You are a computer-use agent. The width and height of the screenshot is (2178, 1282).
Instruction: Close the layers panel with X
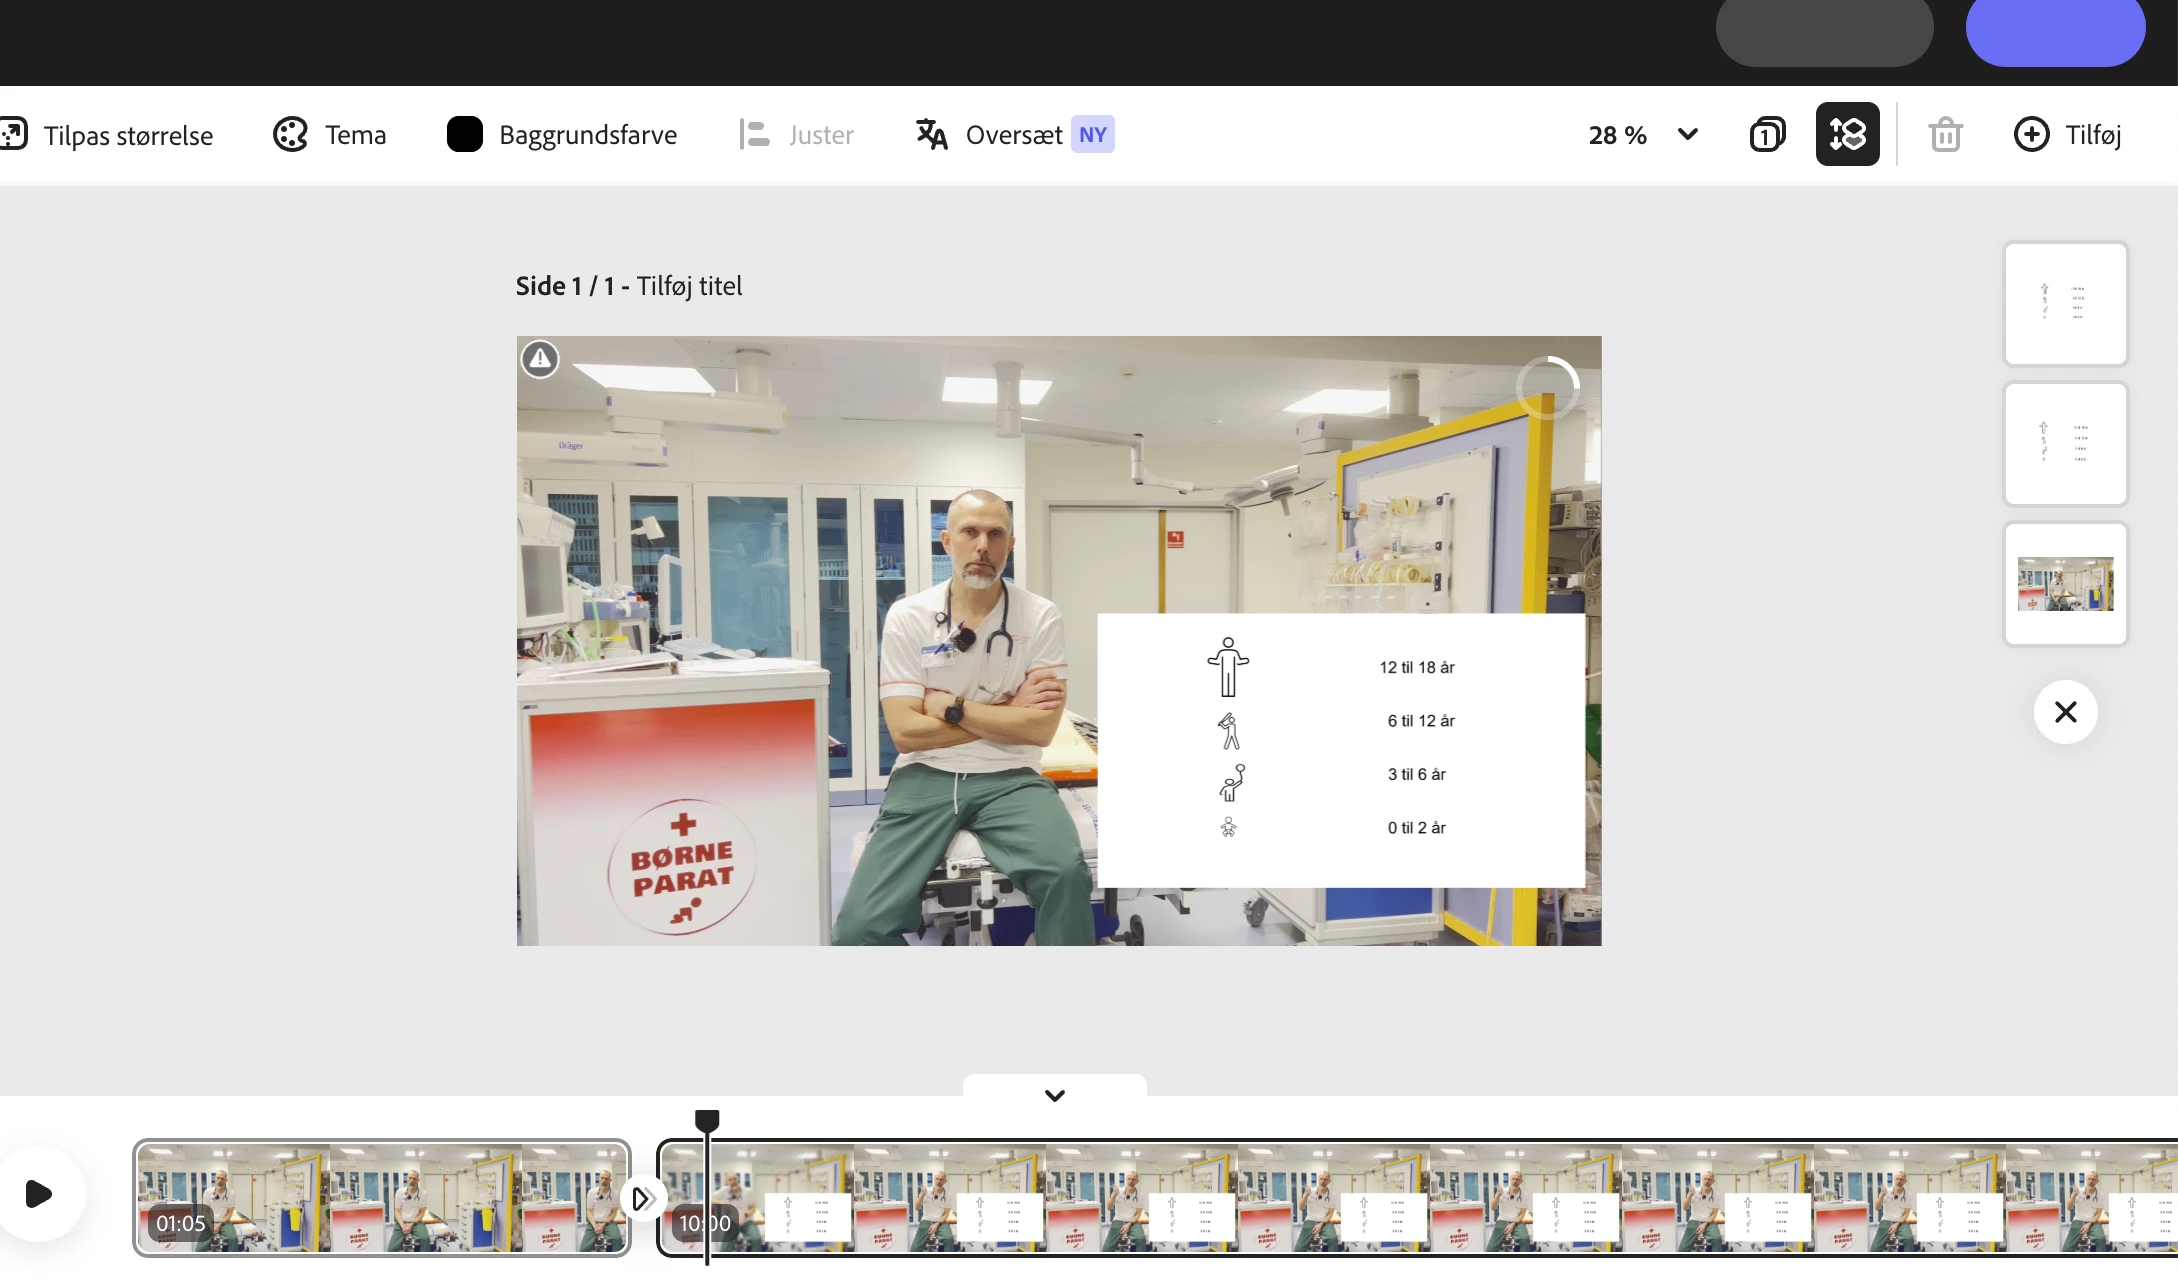pos(2065,712)
